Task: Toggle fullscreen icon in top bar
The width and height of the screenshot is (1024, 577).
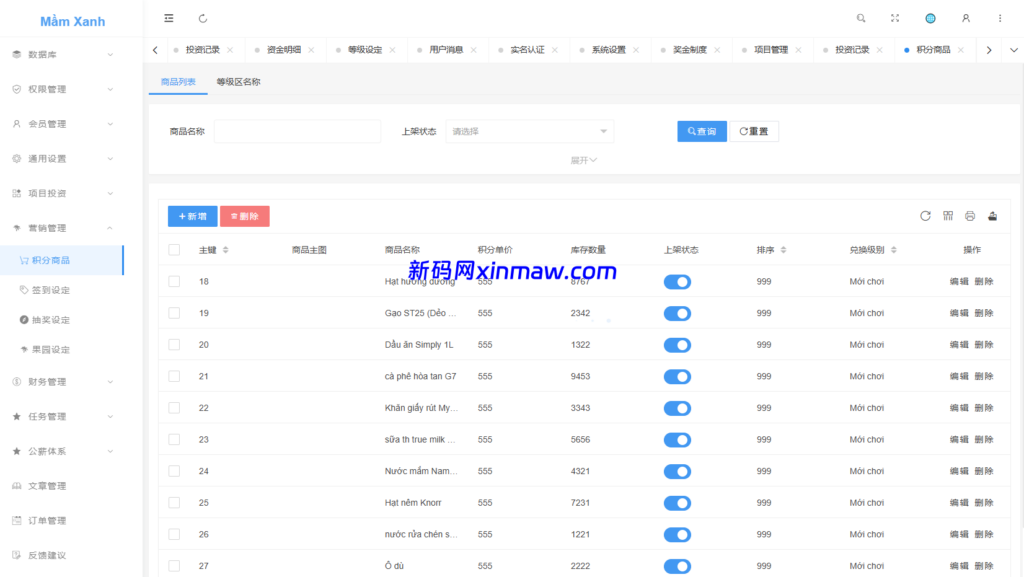Action: pyautogui.click(x=895, y=18)
